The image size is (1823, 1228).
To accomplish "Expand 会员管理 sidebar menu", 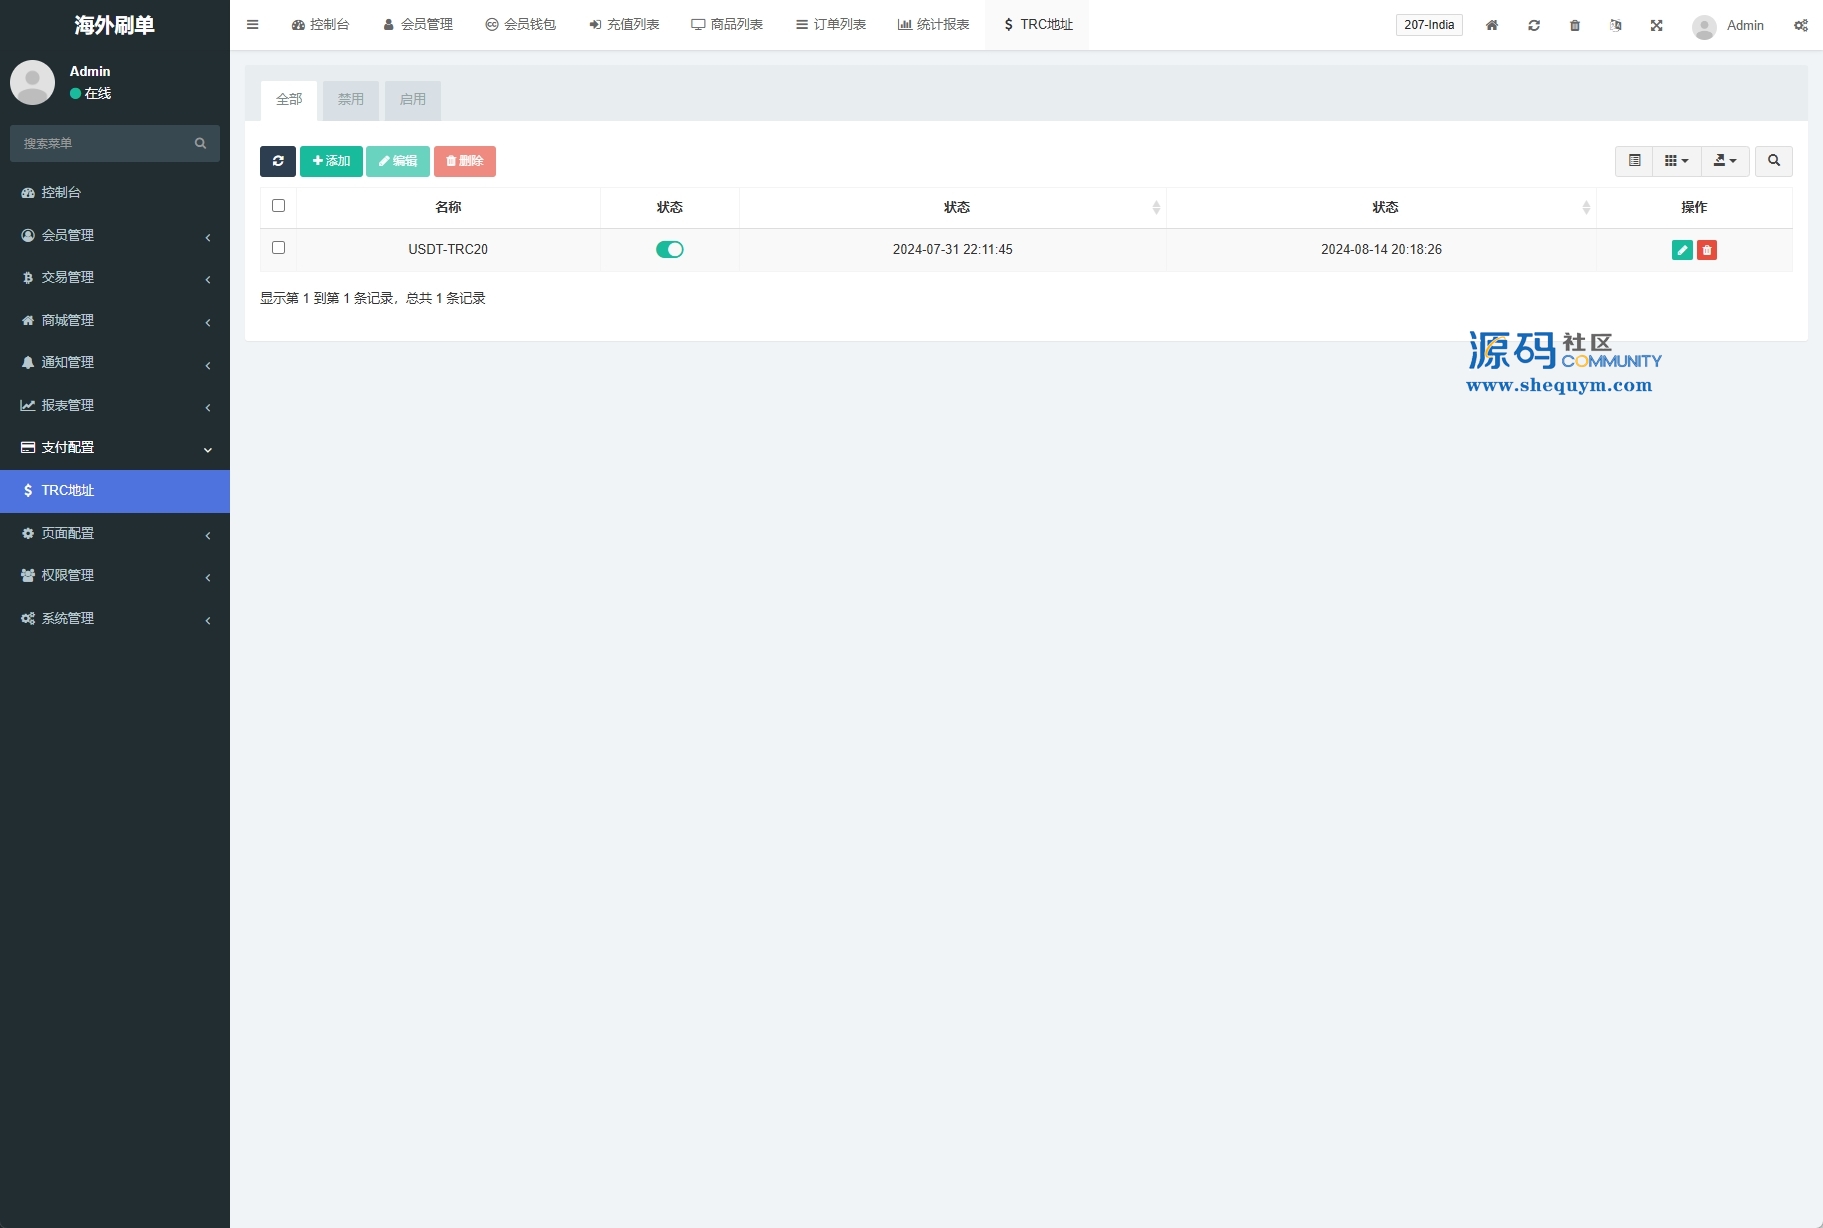I will [x=115, y=235].
